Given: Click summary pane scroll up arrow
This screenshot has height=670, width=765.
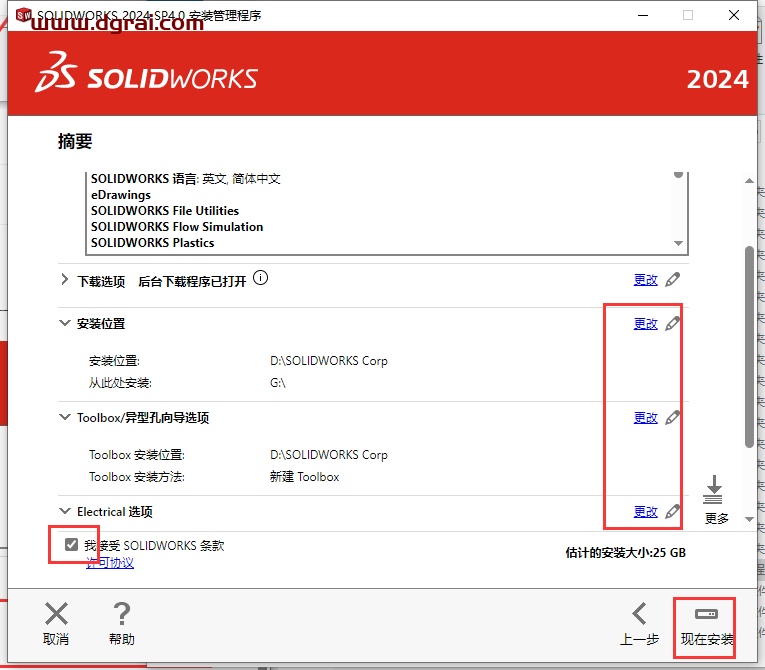Looking at the screenshot, I should [x=749, y=181].
